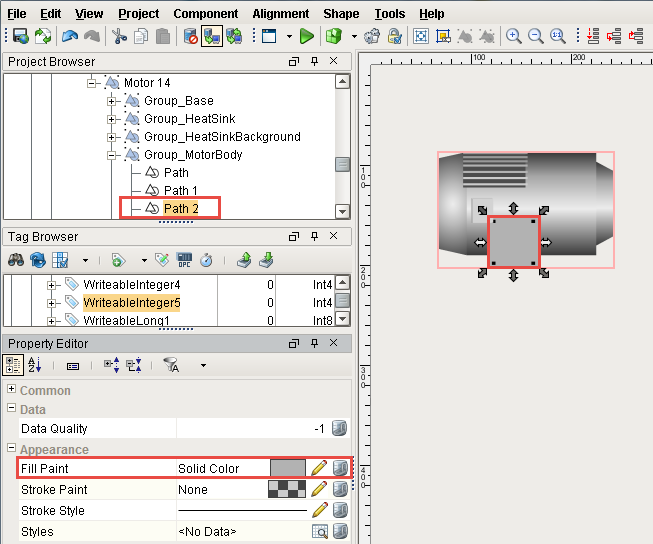Open the Alignment menu
Image resolution: width=653 pixels, height=544 pixels.
click(x=280, y=14)
